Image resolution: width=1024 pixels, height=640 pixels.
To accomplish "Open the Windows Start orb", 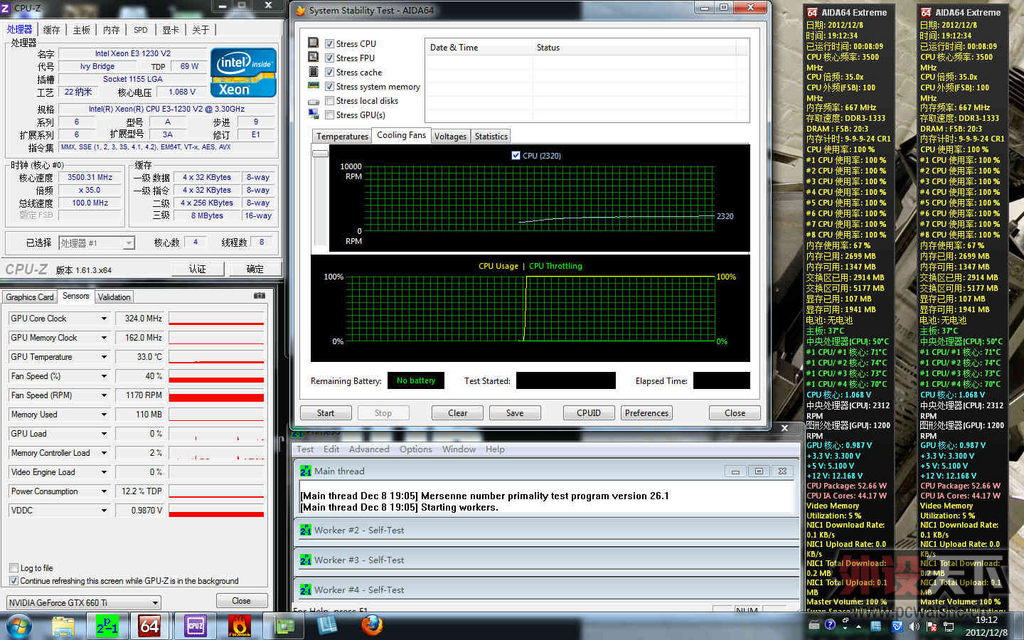I will pyautogui.click(x=18, y=626).
